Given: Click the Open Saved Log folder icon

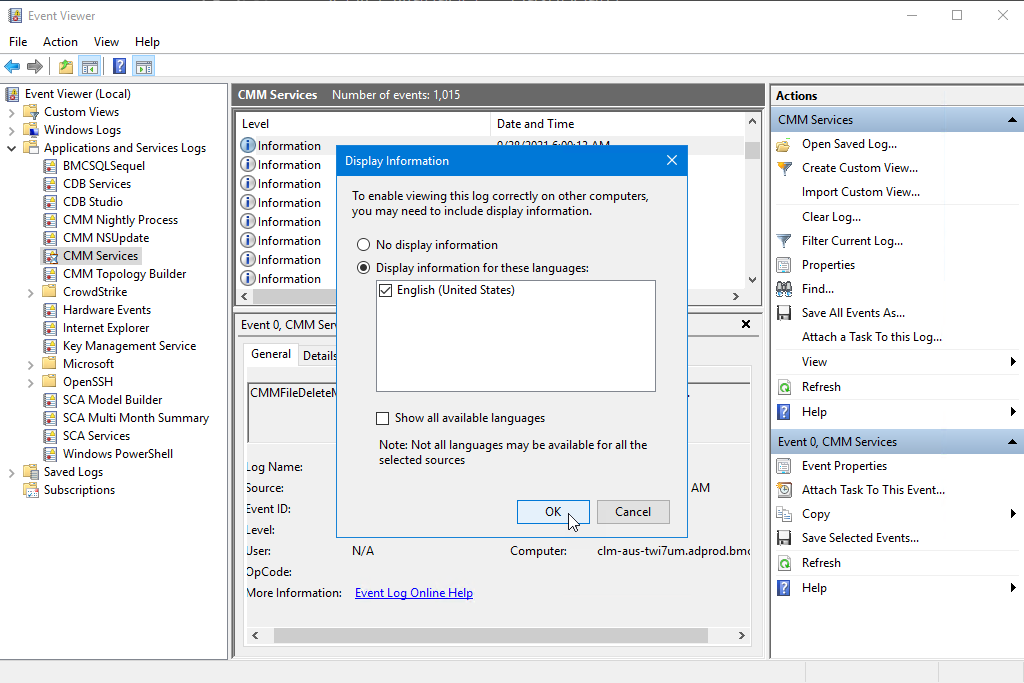Looking at the screenshot, I should click(x=784, y=144).
